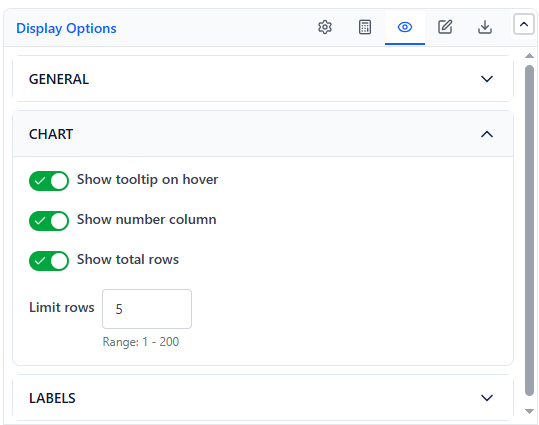Image resolution: width=539 pixels, height=425 pixels.
Task: Expand the LABELS section chevron
Action: [x=487, y=398]
